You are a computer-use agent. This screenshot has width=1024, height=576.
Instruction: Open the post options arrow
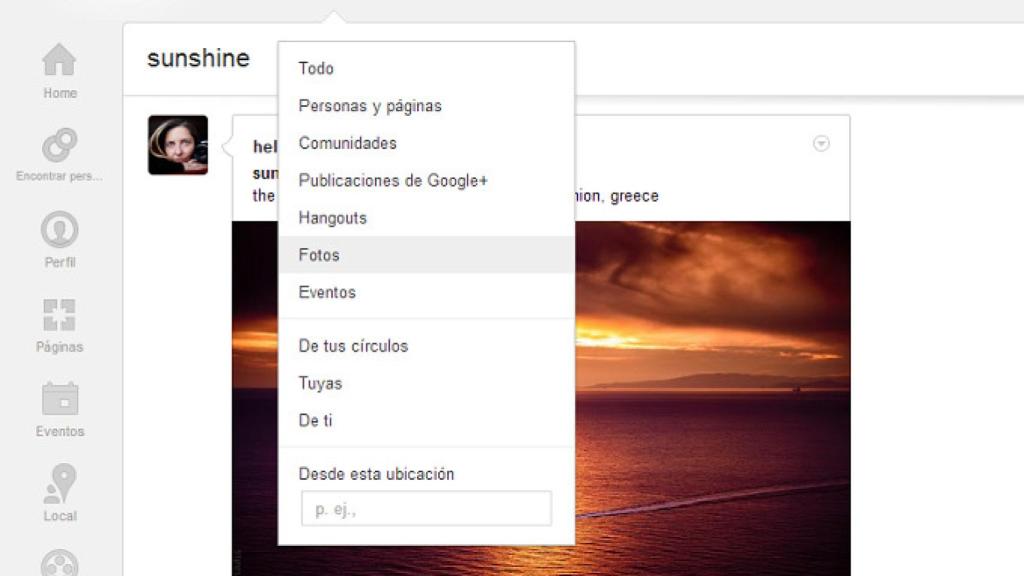click(822, 142)
